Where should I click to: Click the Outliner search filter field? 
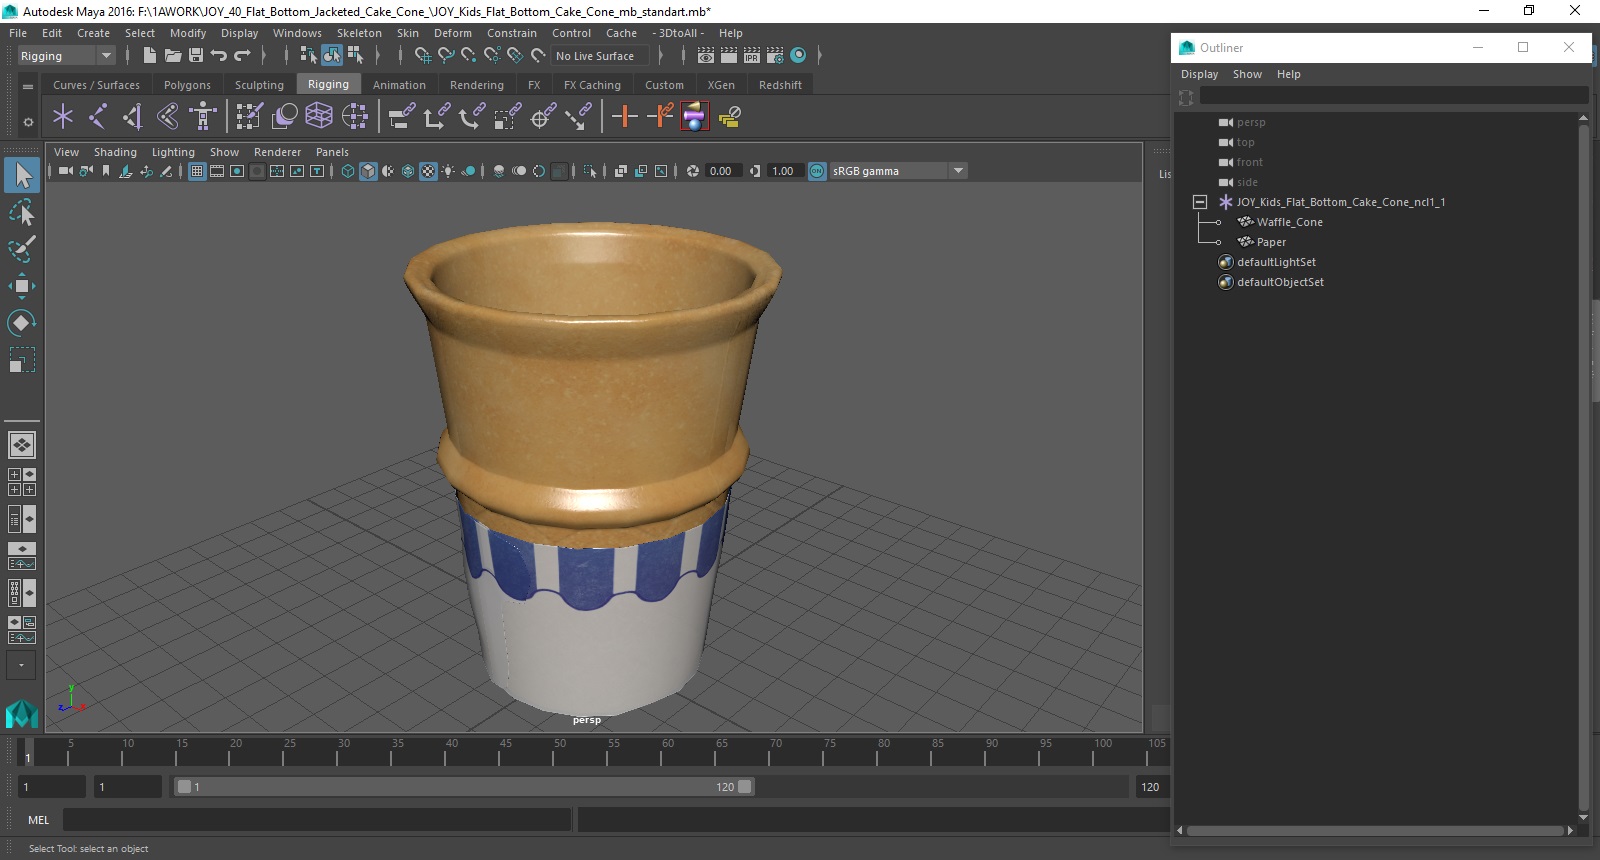1393,96
